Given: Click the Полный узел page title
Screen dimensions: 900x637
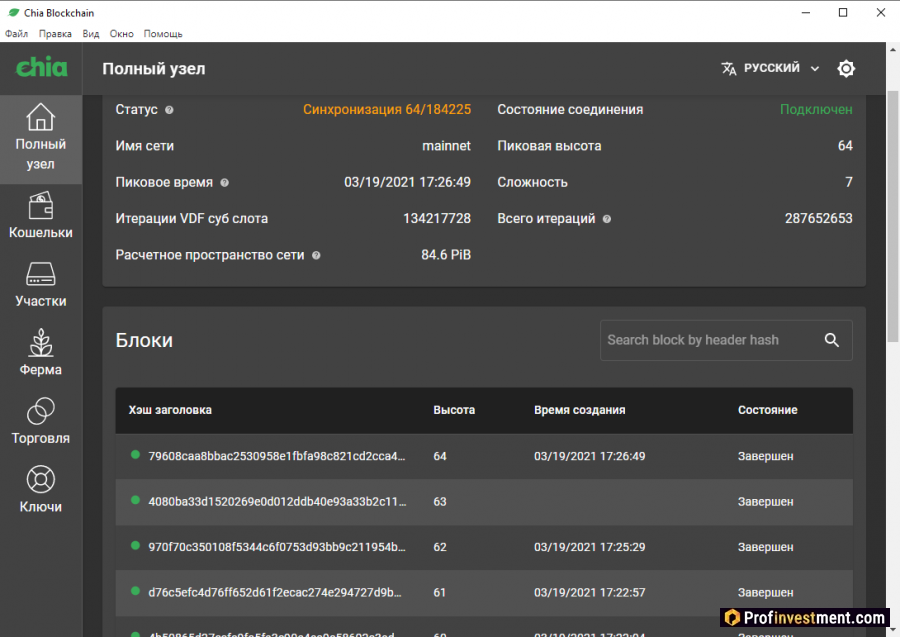Looking at the screenshot, I should (x=154, y=69).
